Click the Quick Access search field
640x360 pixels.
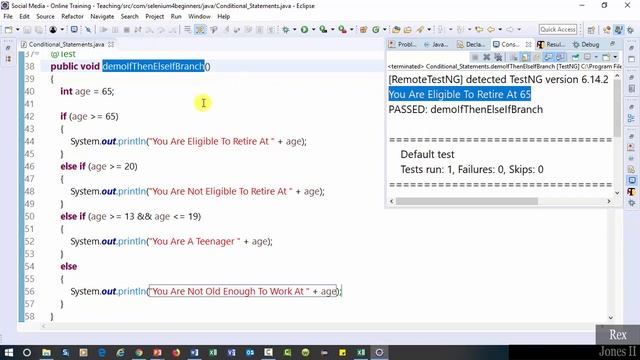pos(558,29)
